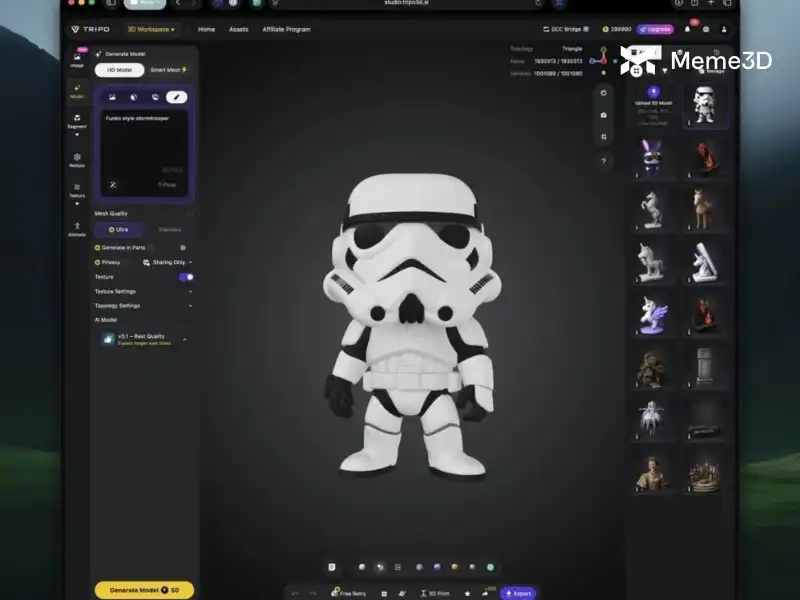The width and height of the screenshot is (800, 600).
Task: Open the bunny with goggles asset thumbnail
Action: (653, 158)
